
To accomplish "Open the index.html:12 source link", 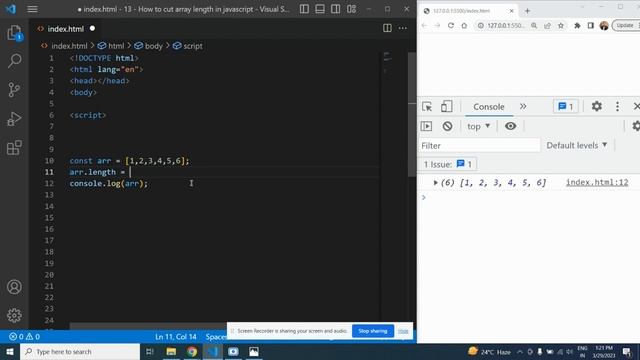I will pos(597,182).
